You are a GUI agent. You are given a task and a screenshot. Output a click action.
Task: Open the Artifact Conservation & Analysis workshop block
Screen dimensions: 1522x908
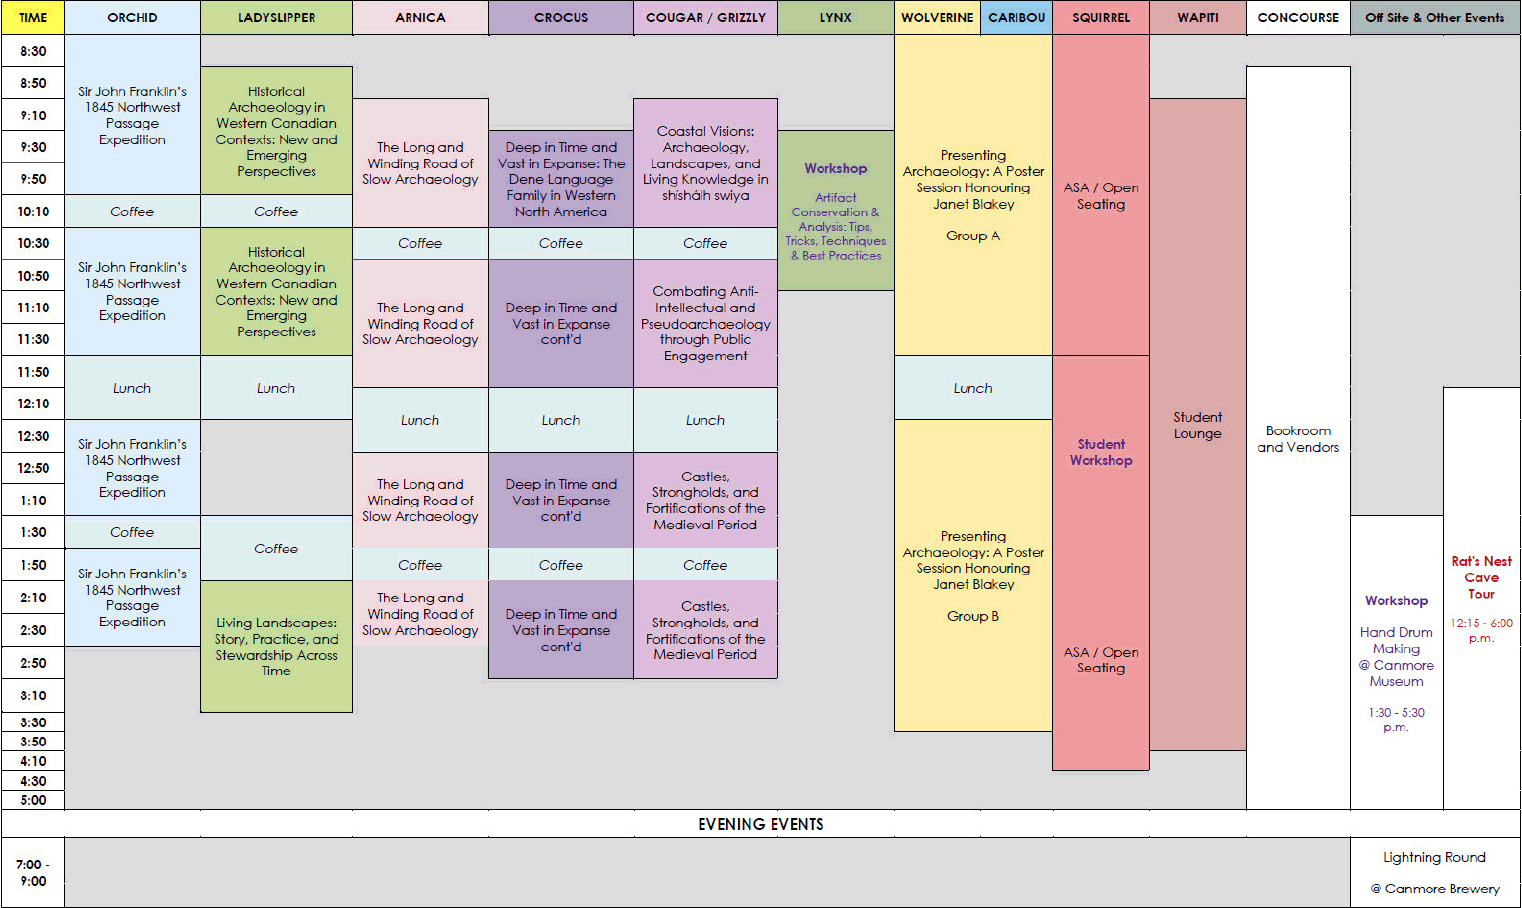pyautogui.click(x=835, y=211)
